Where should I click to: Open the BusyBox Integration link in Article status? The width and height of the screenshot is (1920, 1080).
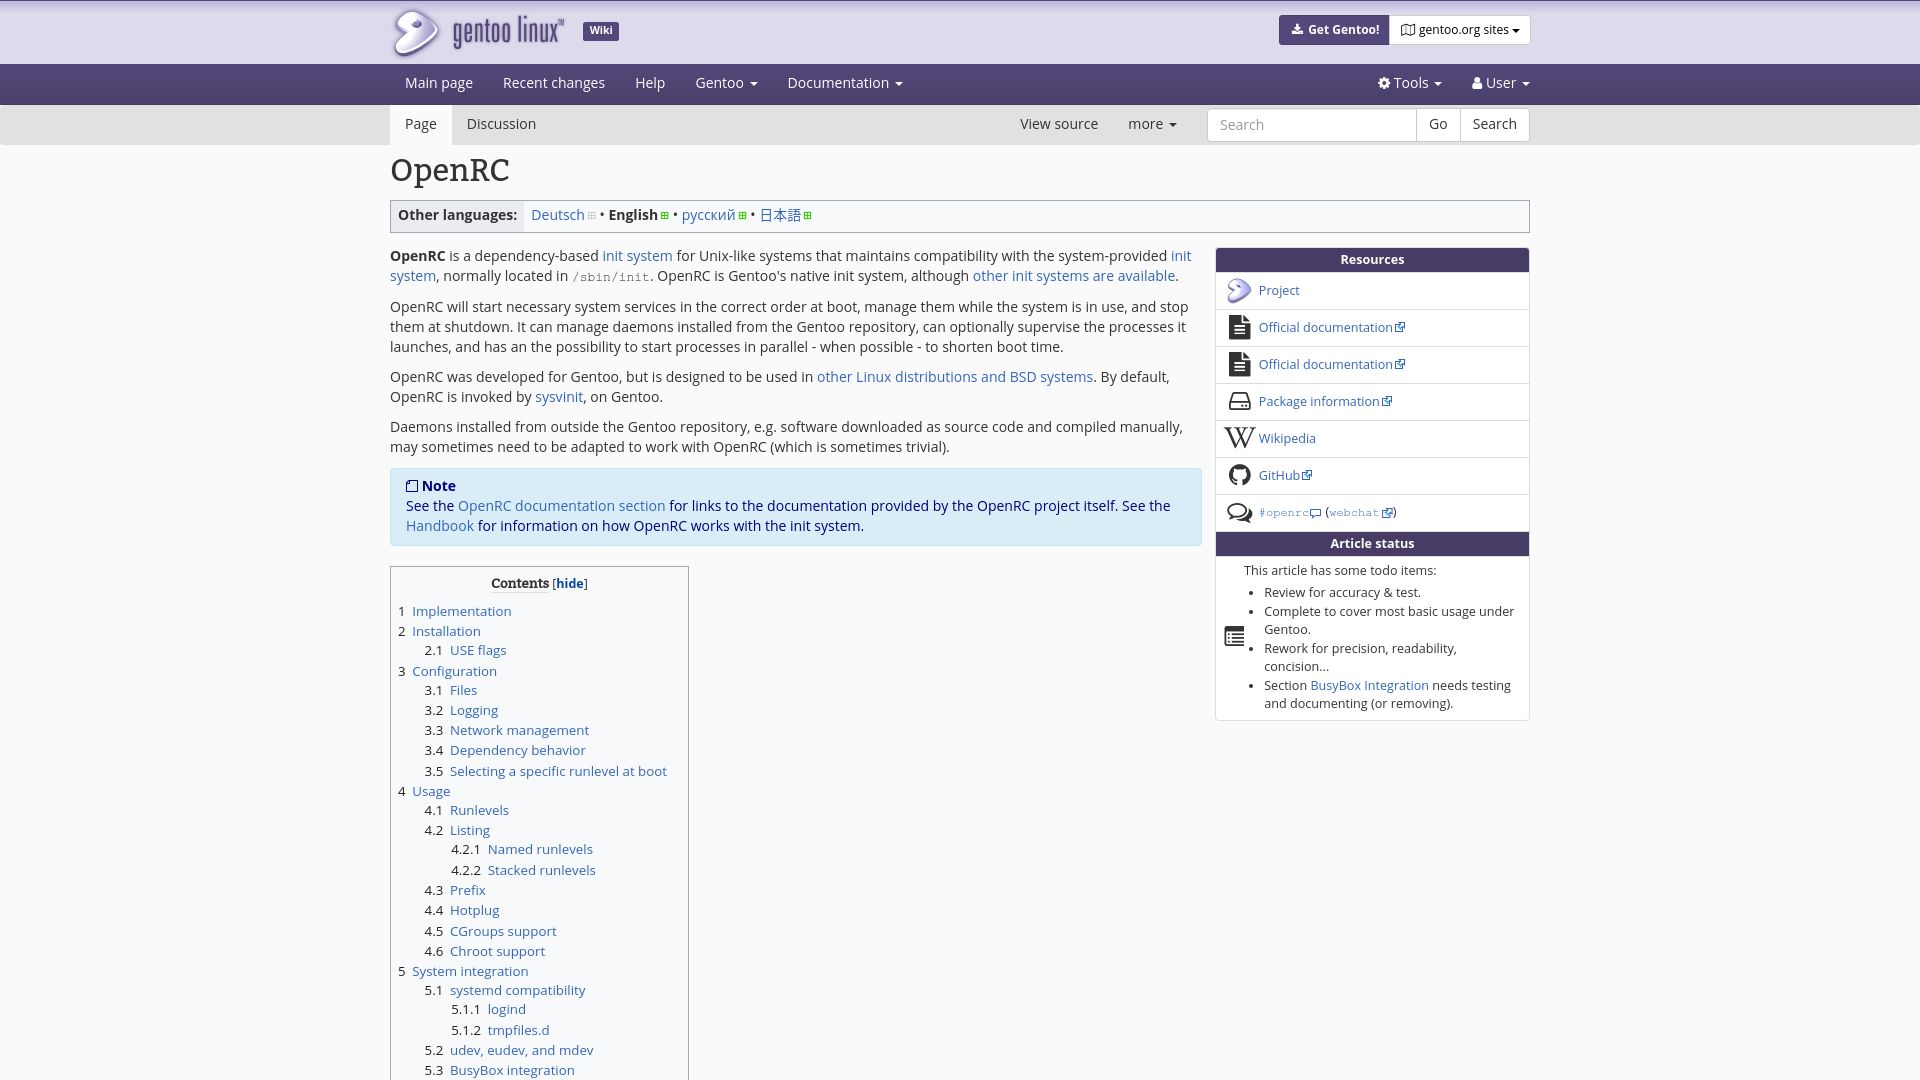click(1369, 686)
